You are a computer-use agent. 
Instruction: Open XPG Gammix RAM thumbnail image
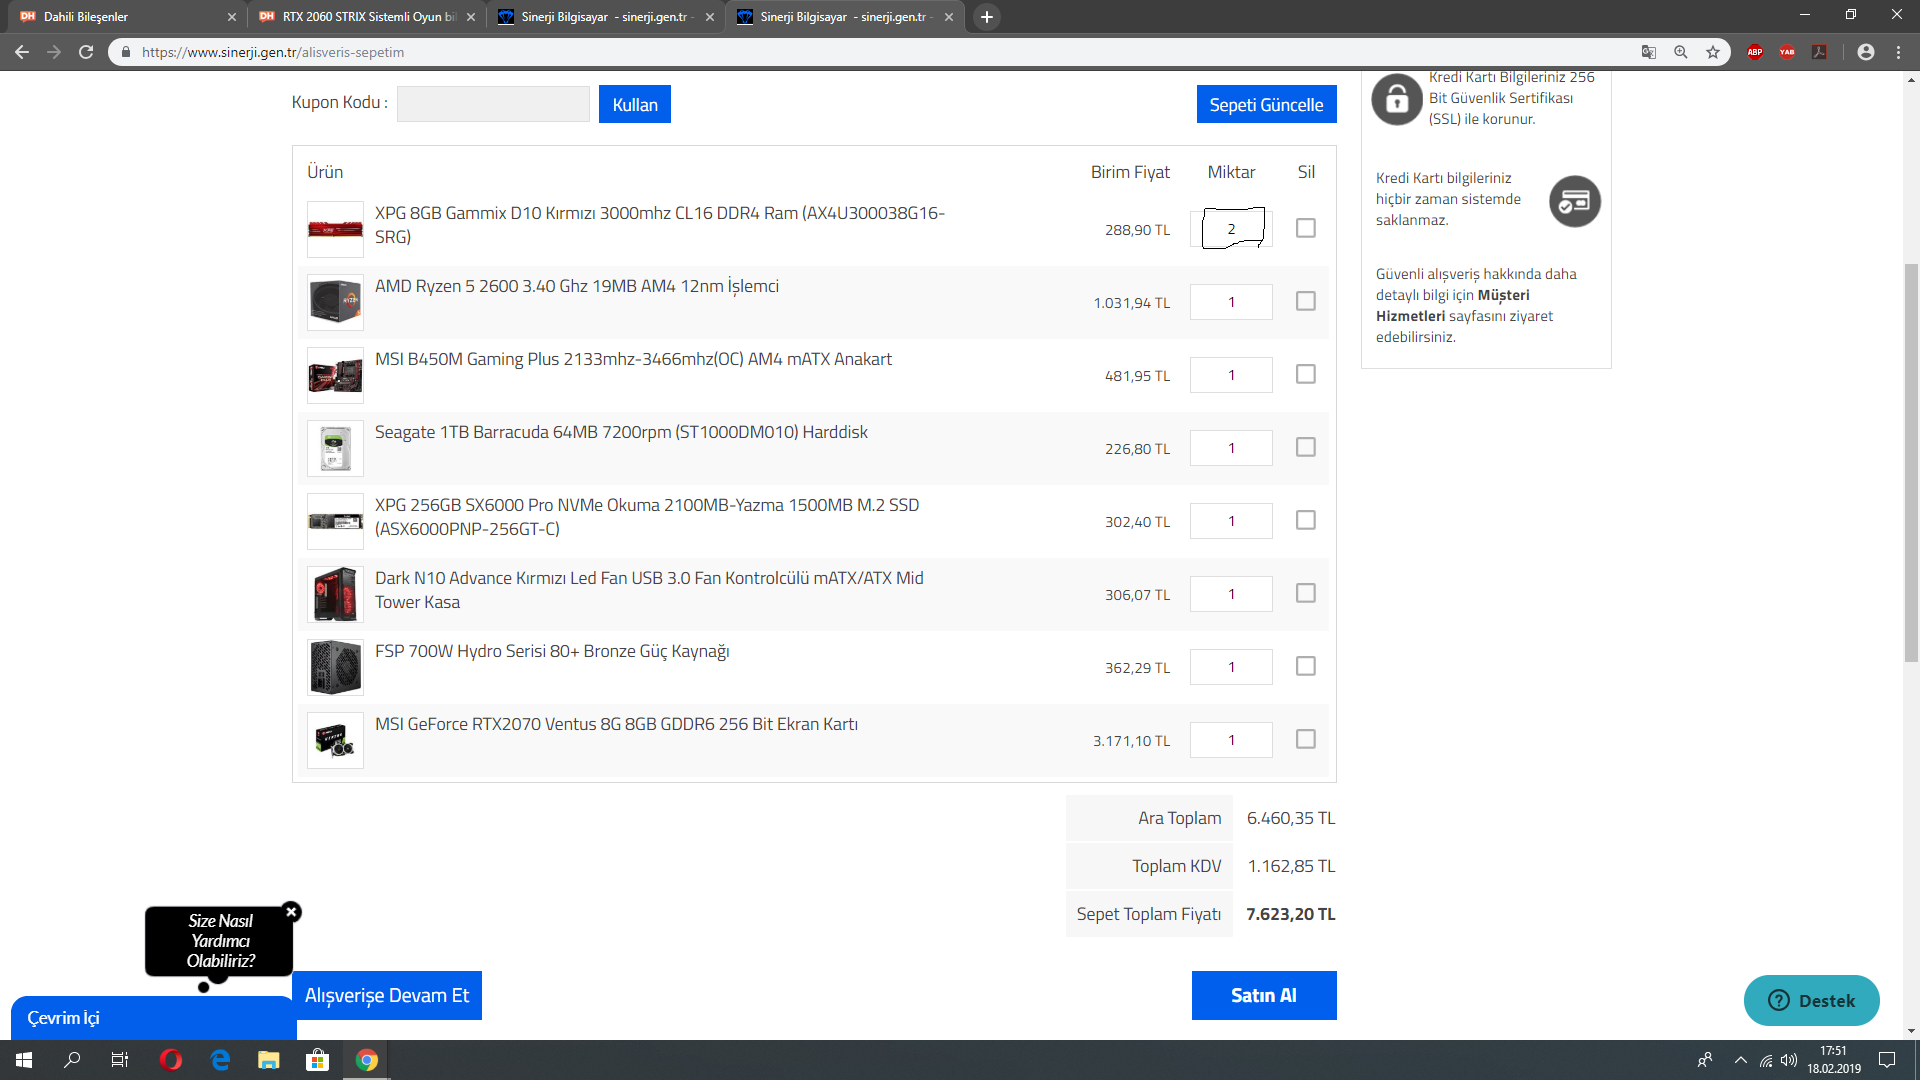[335, 229]
